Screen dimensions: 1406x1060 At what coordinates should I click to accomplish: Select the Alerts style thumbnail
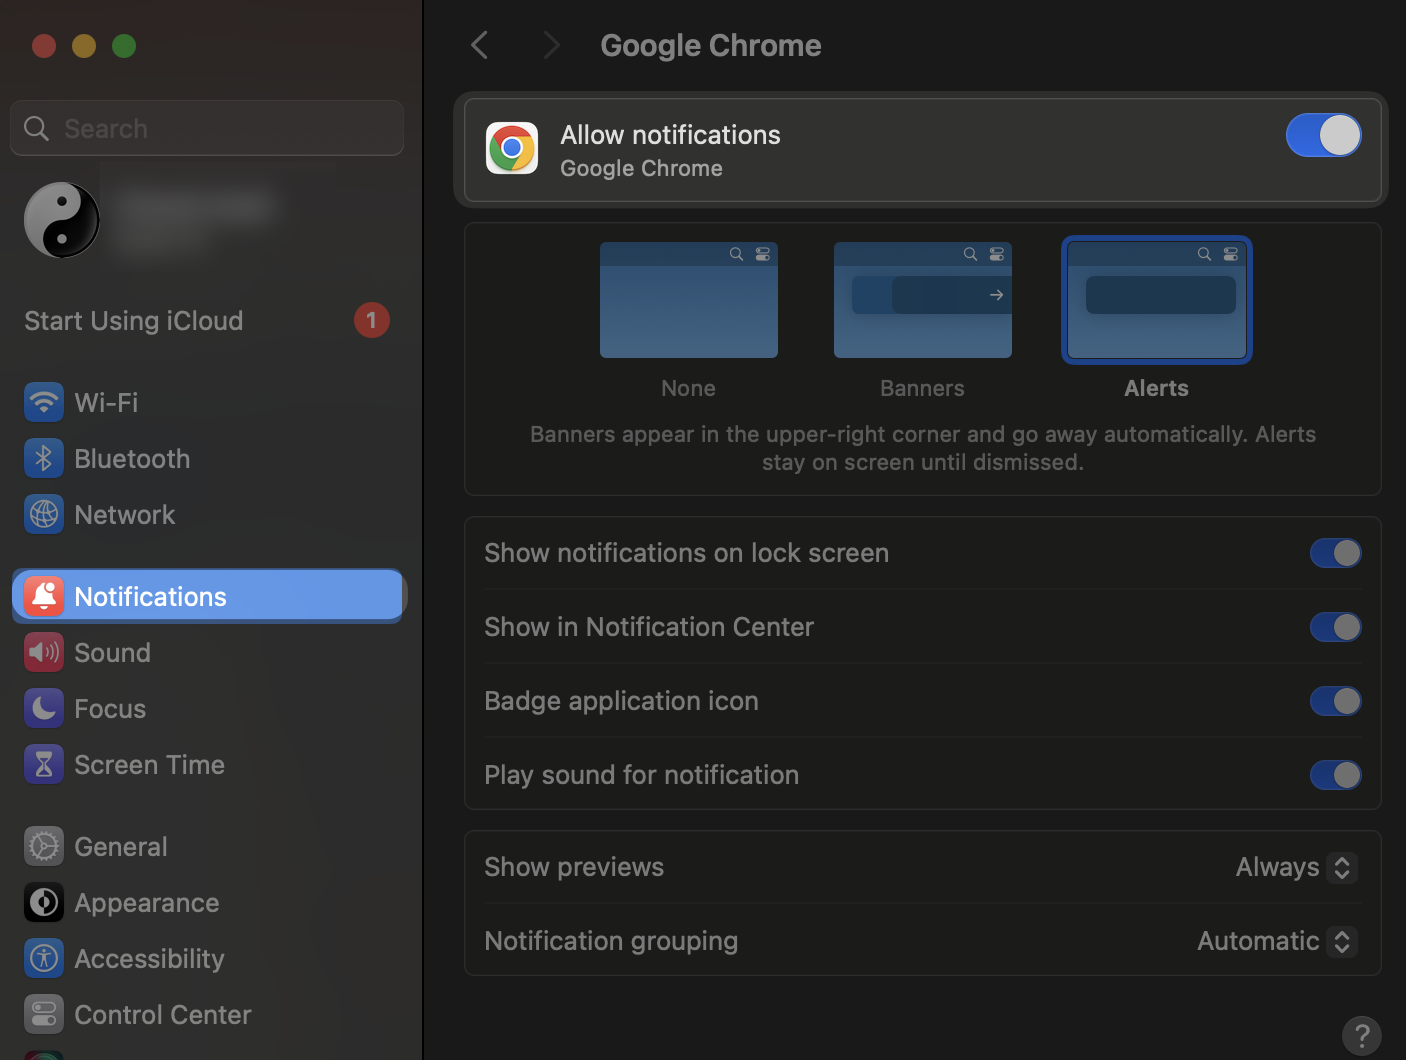1157,300
